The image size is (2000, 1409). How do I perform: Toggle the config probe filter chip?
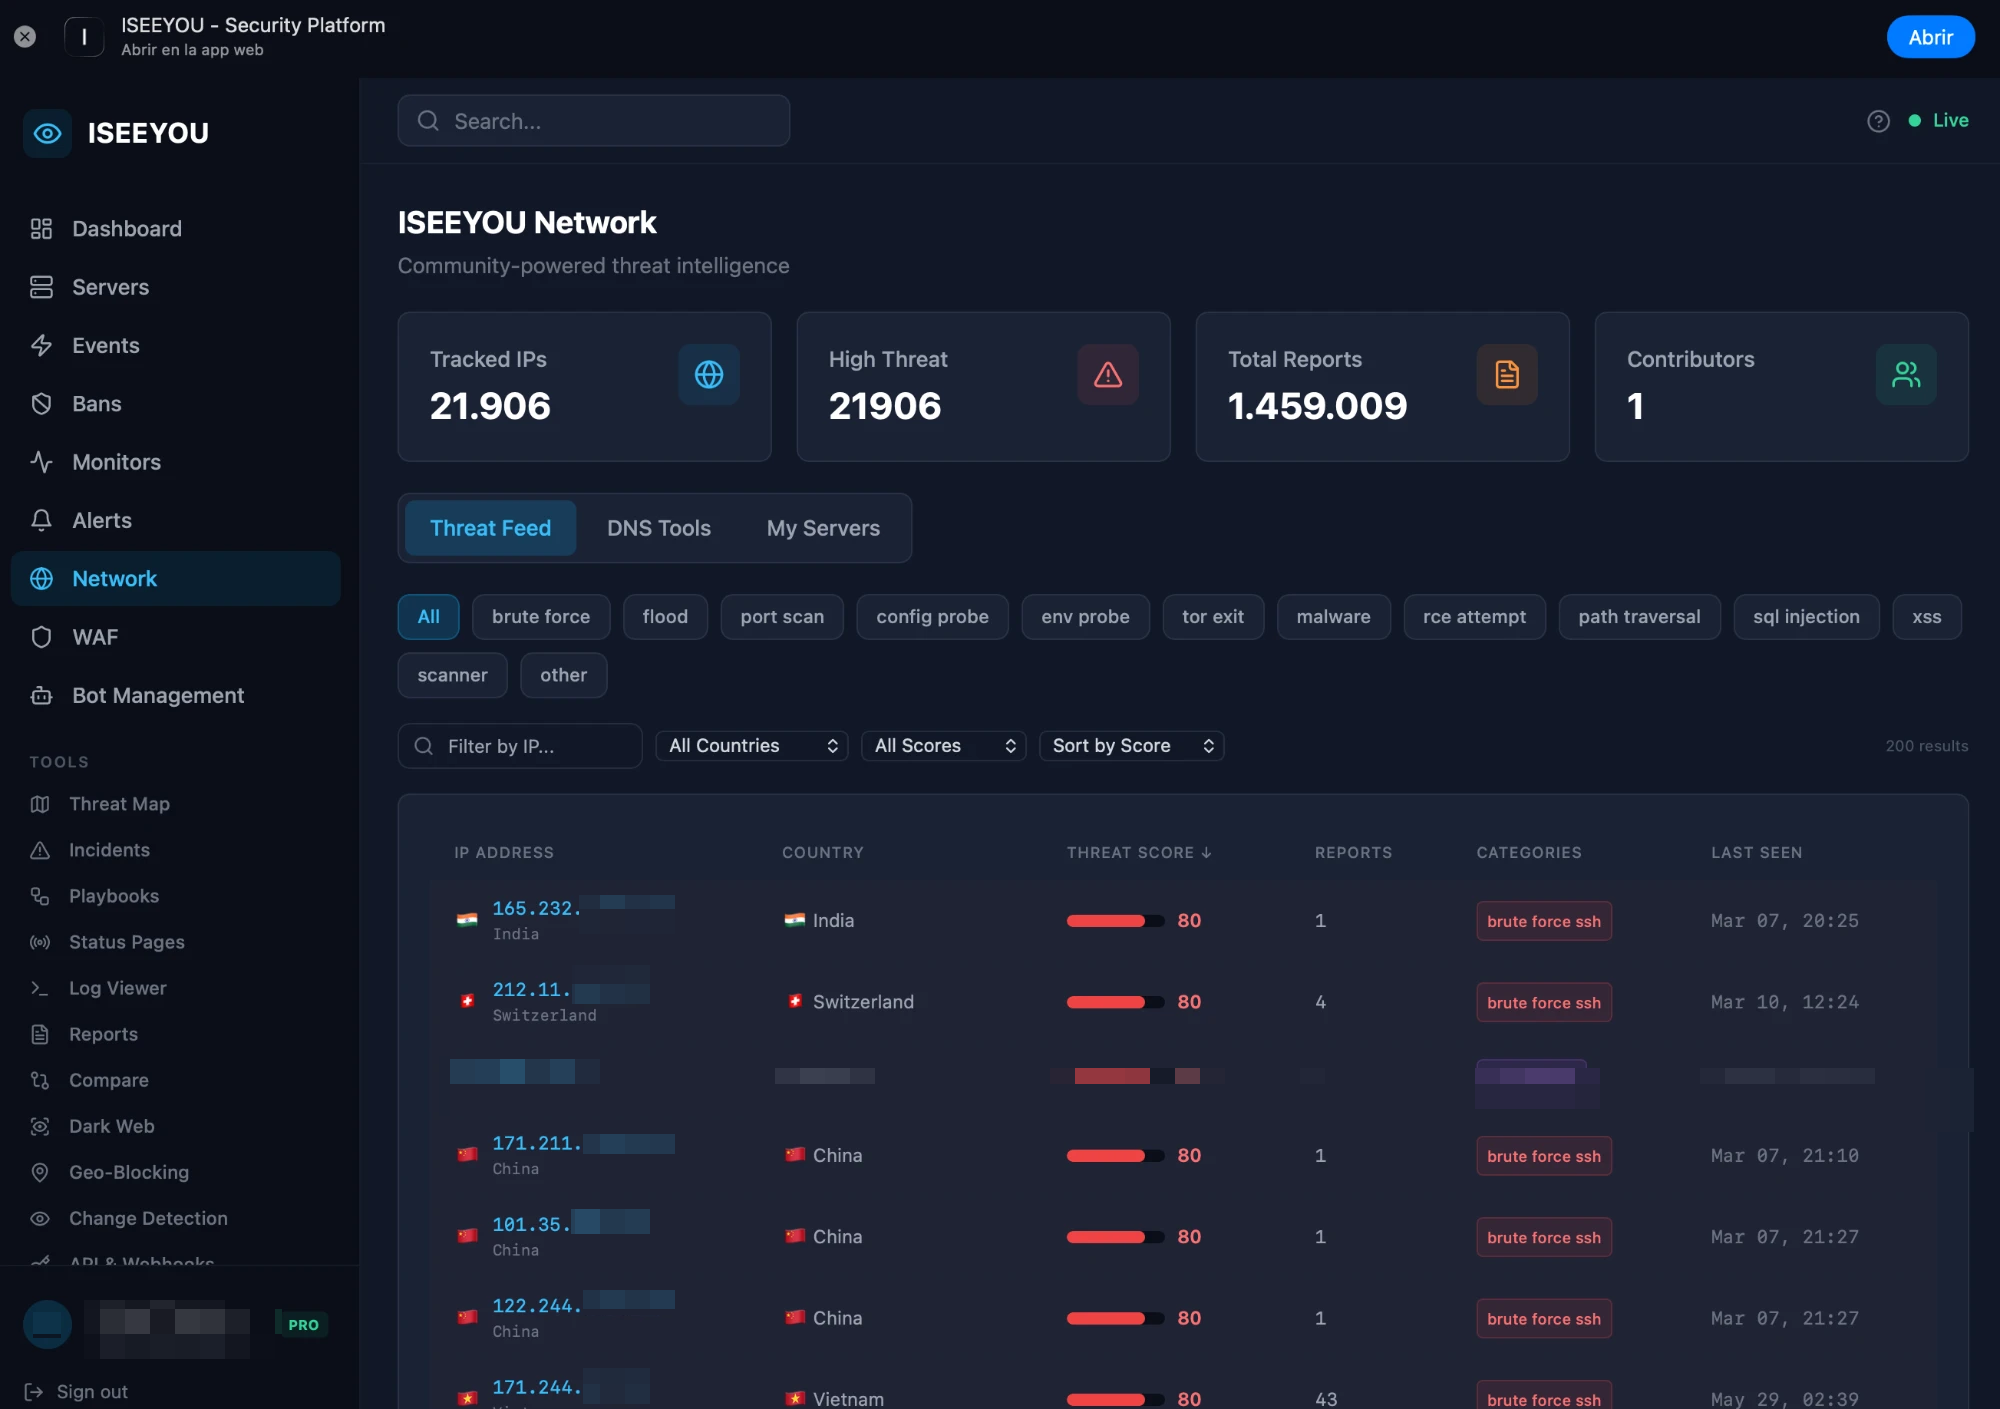pyautogui.click(x=932, y=617)
